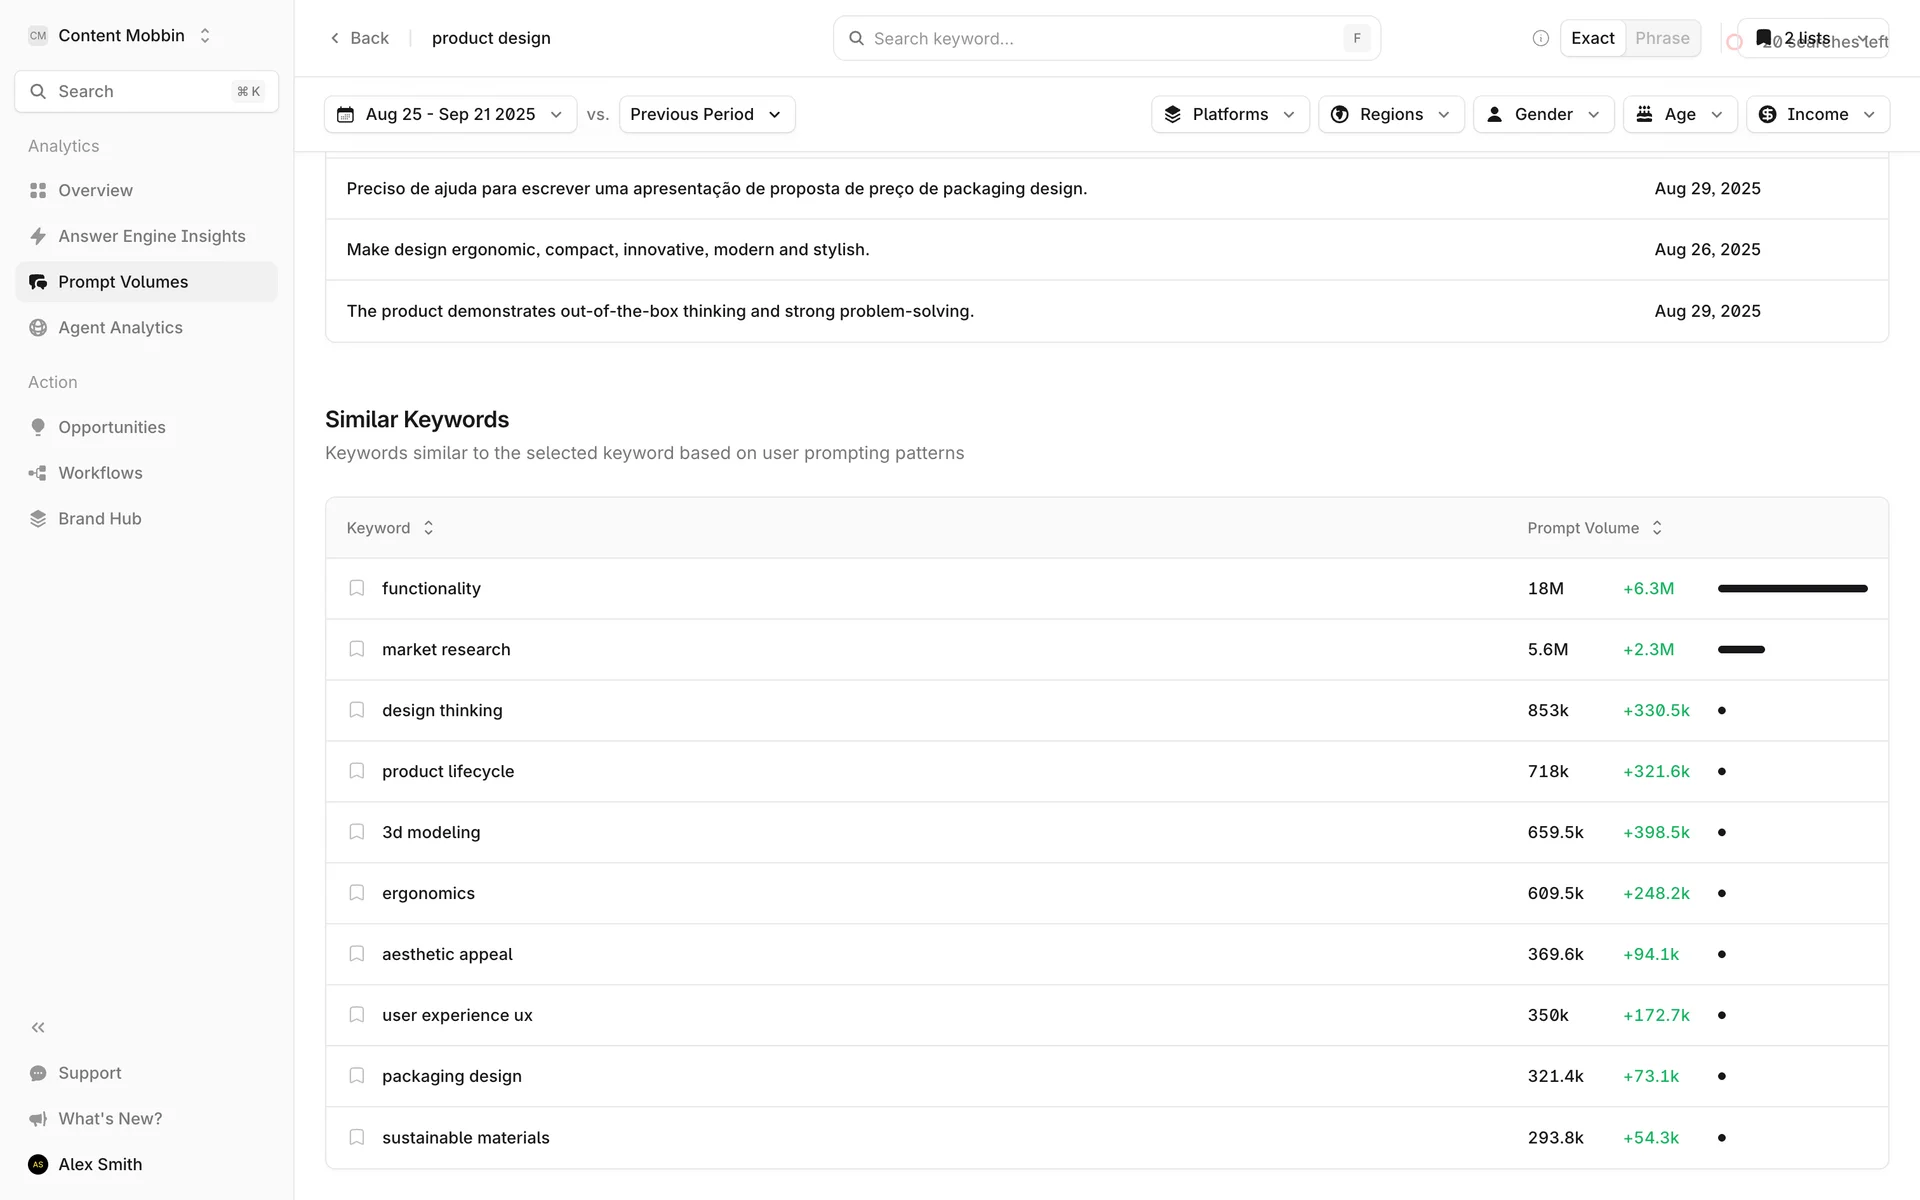Image resolution: width=1920 pixels, height=1200 pixels.
Task: Bookmark the market research keyword
Action: click(356, 649)
